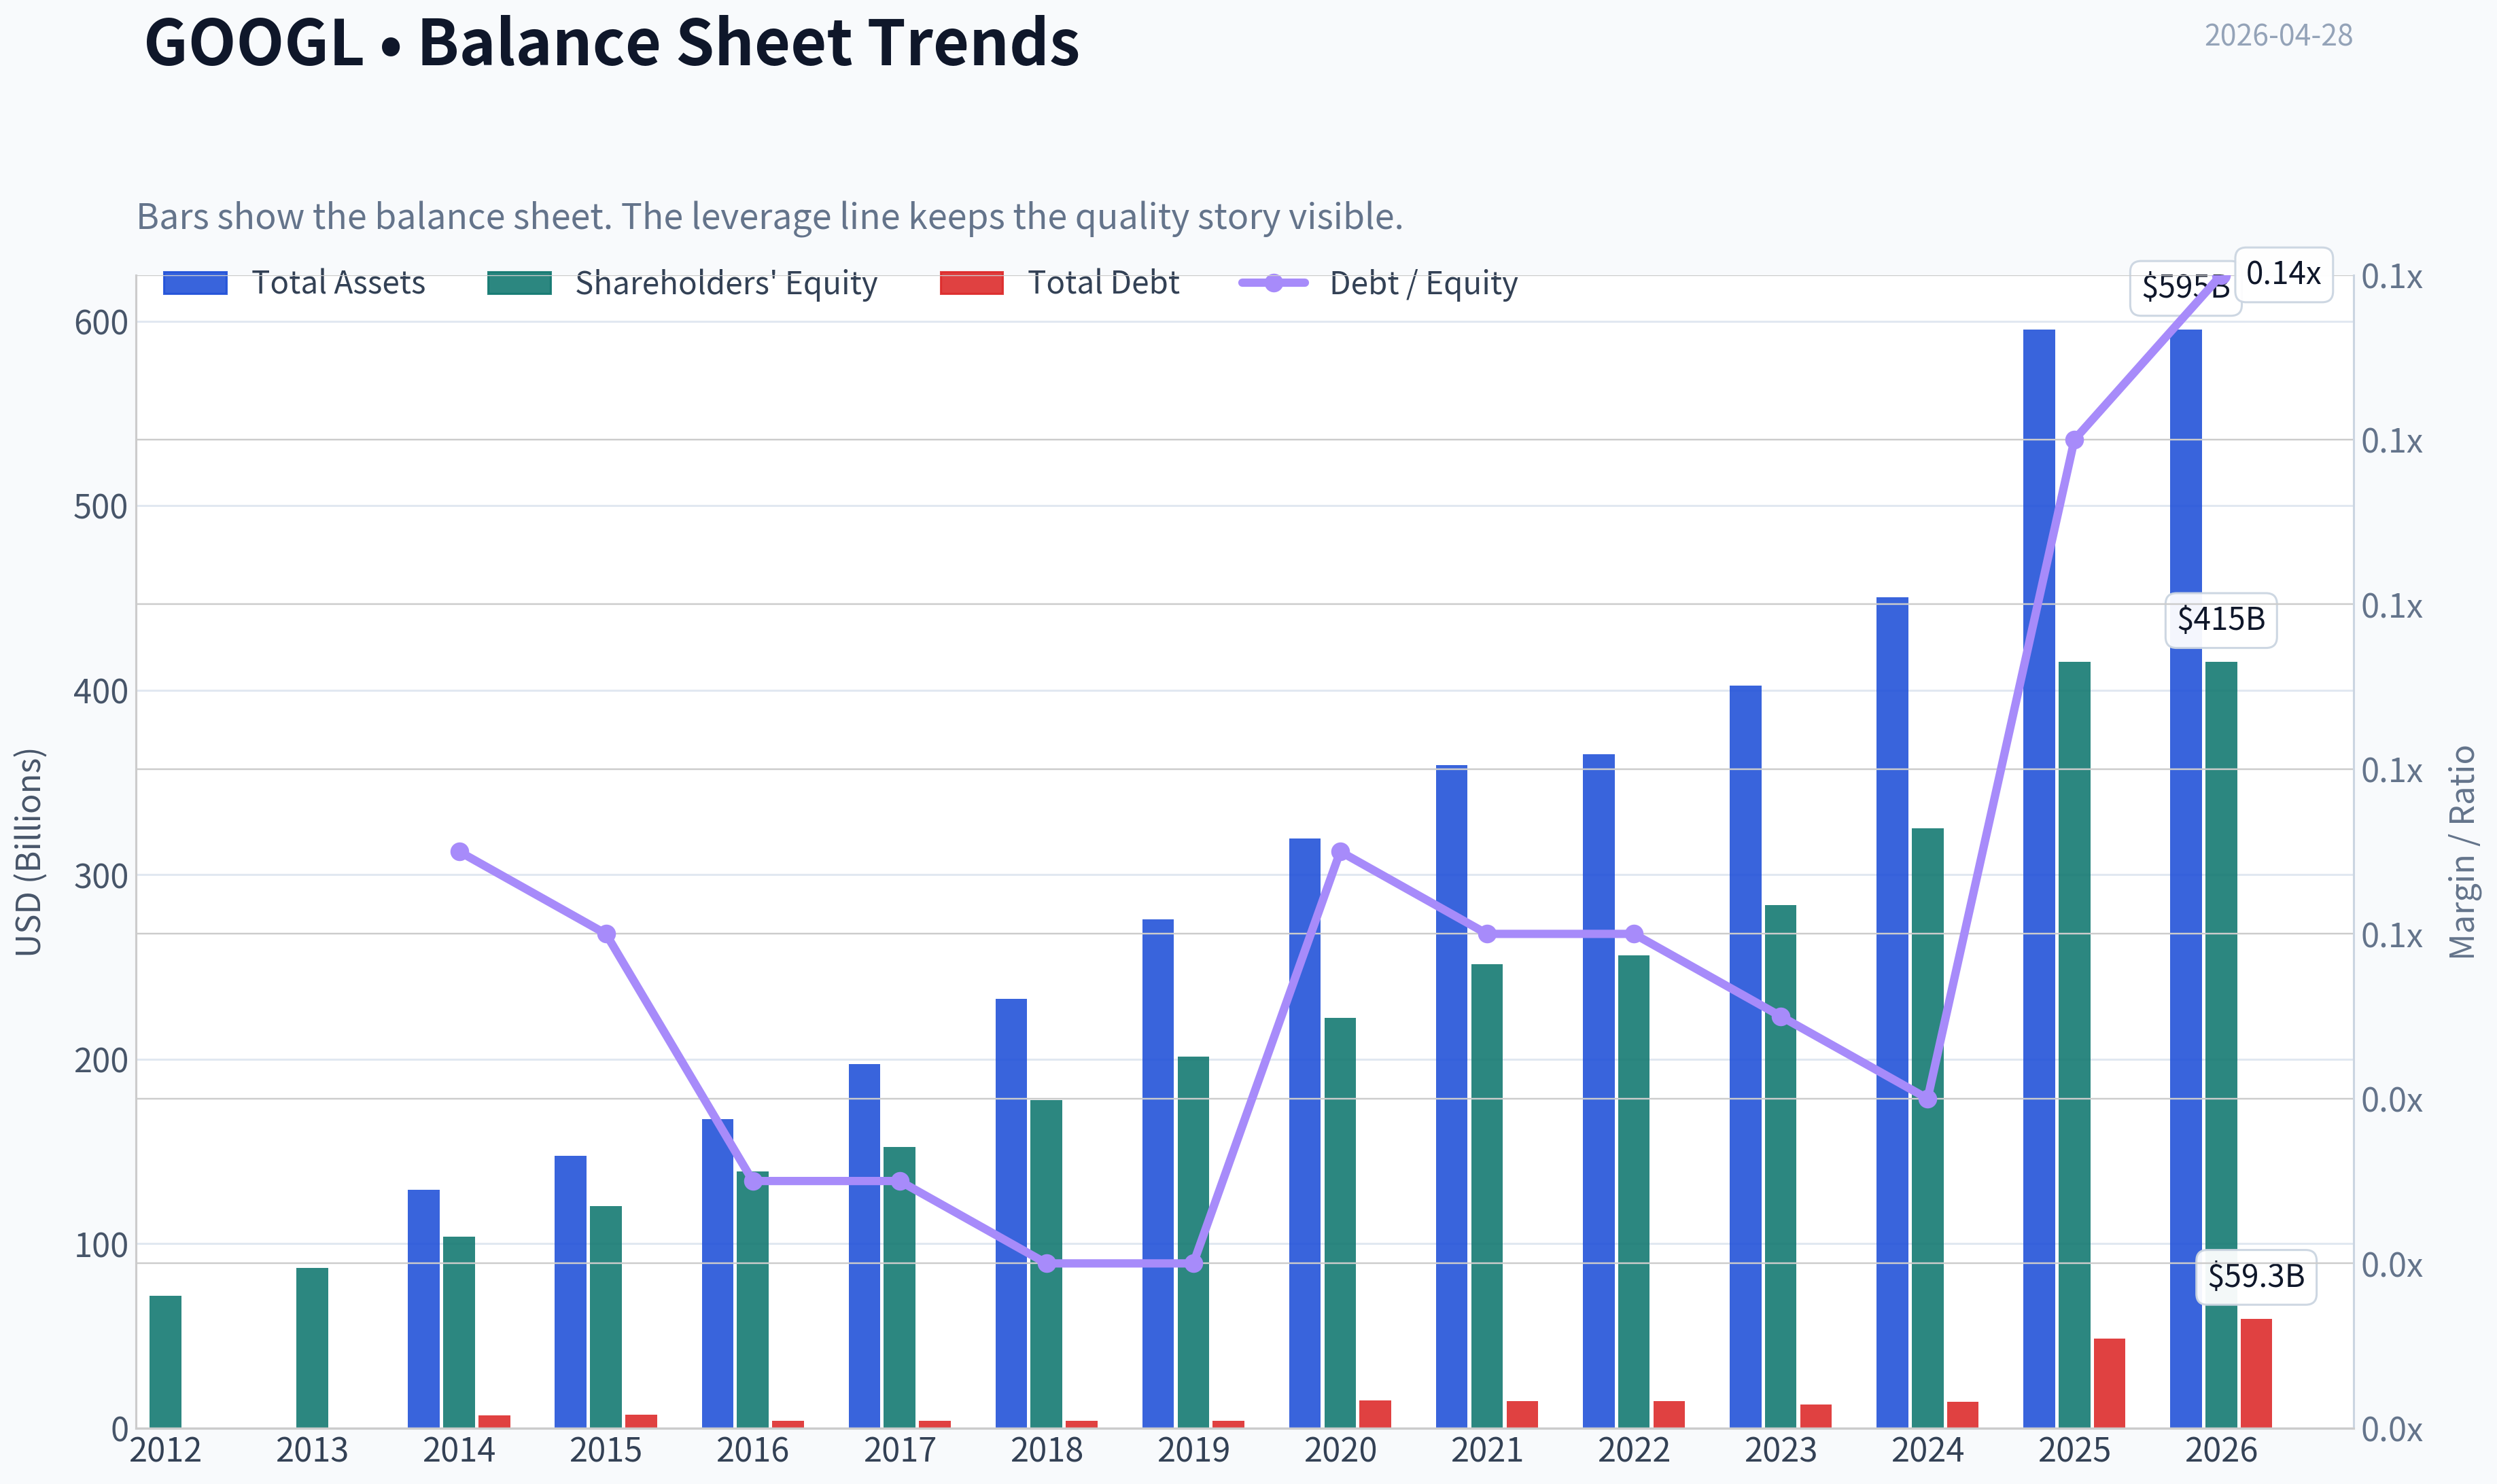This screenshot has width=2497, height=1484.
Task: Click the $59.3B debt label
Action: [x=2256, y=1277]
